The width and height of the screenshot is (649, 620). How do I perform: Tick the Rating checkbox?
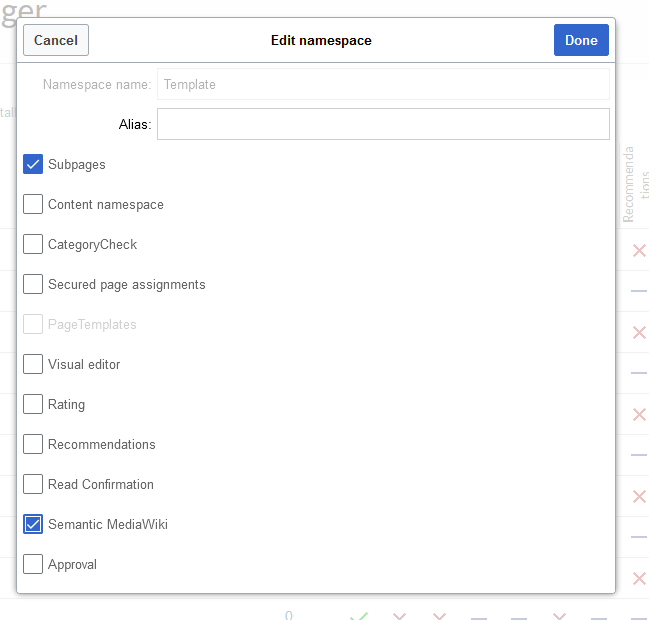[33, 404]
